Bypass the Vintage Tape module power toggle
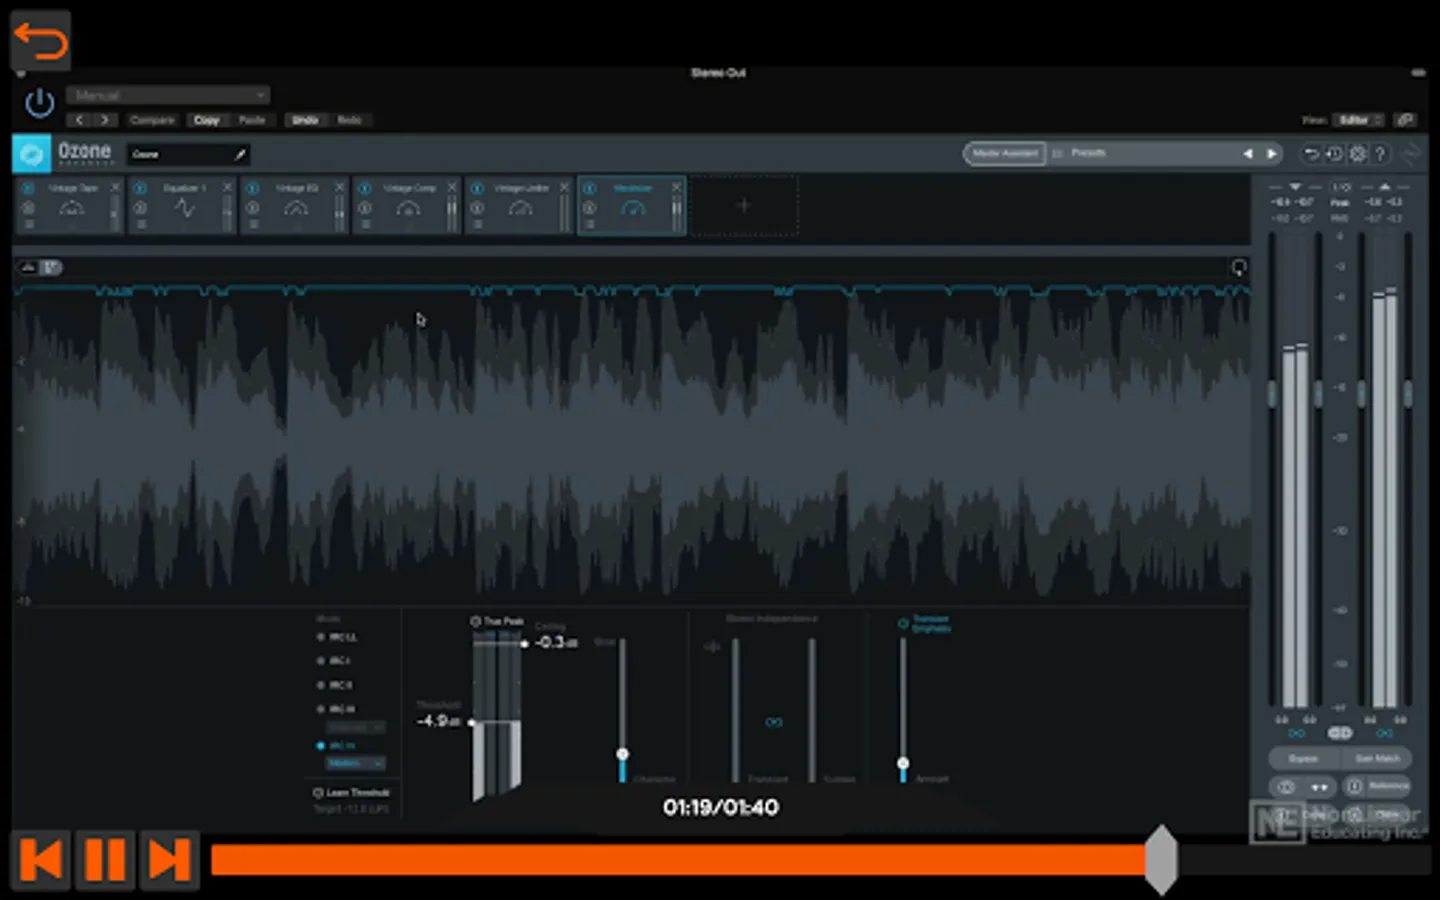Viewport: 1440px width, 900px height. click(x=28, y=188)
